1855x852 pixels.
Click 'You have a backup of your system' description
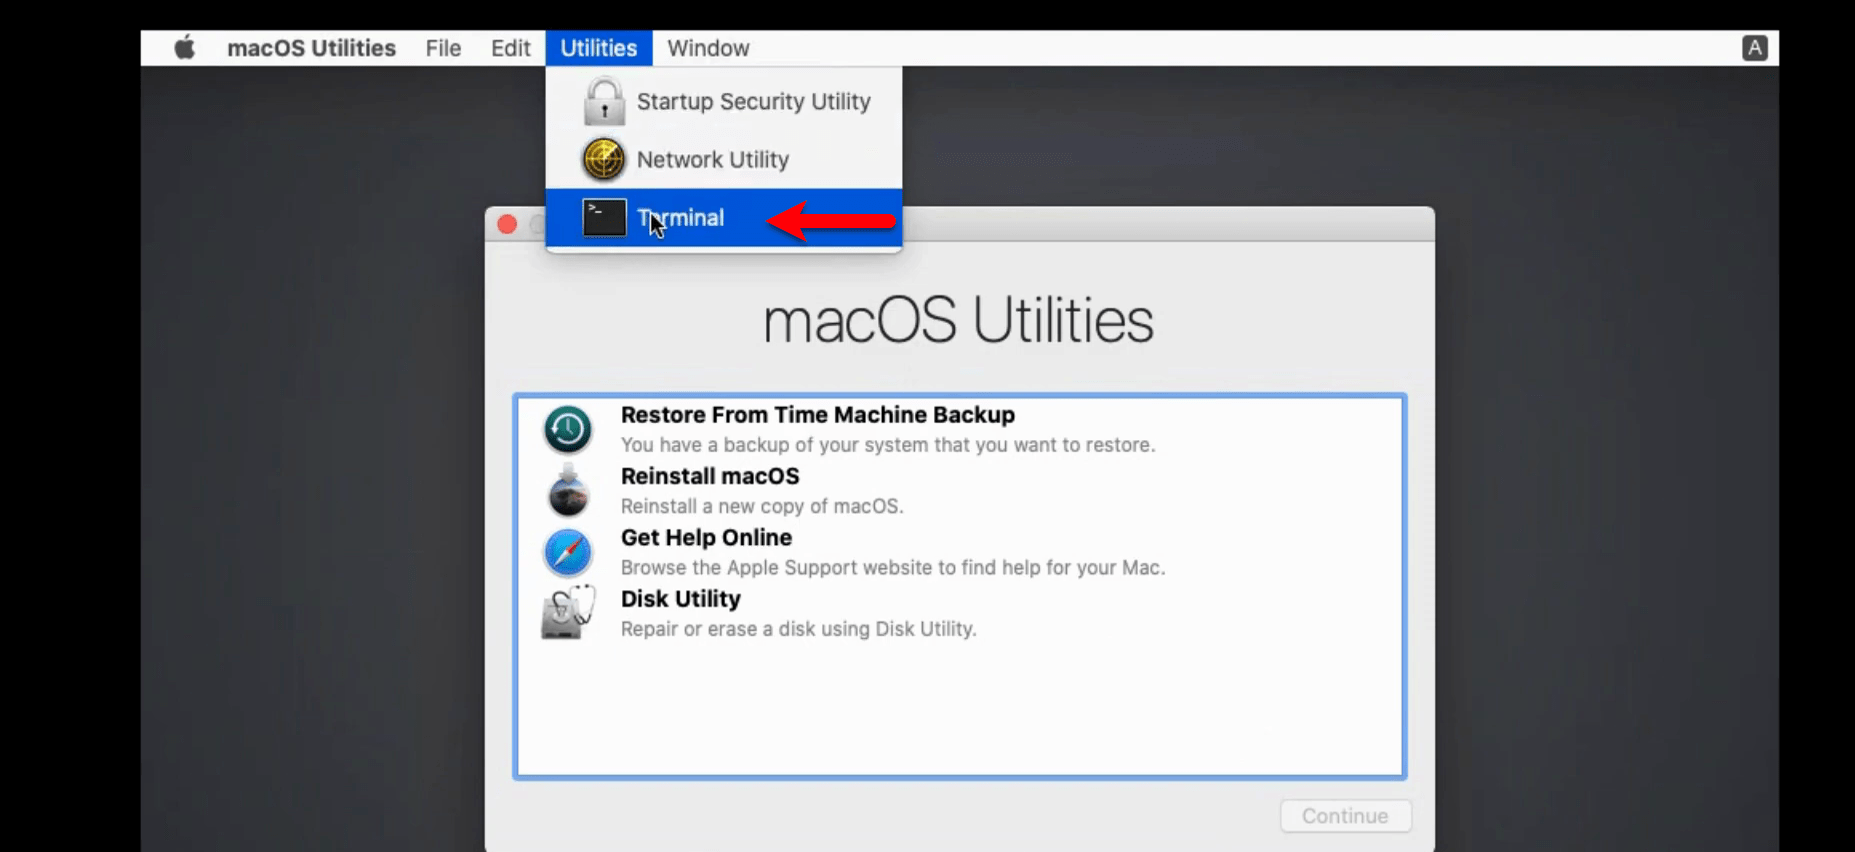pyautogui.click(x=888, y=445)
